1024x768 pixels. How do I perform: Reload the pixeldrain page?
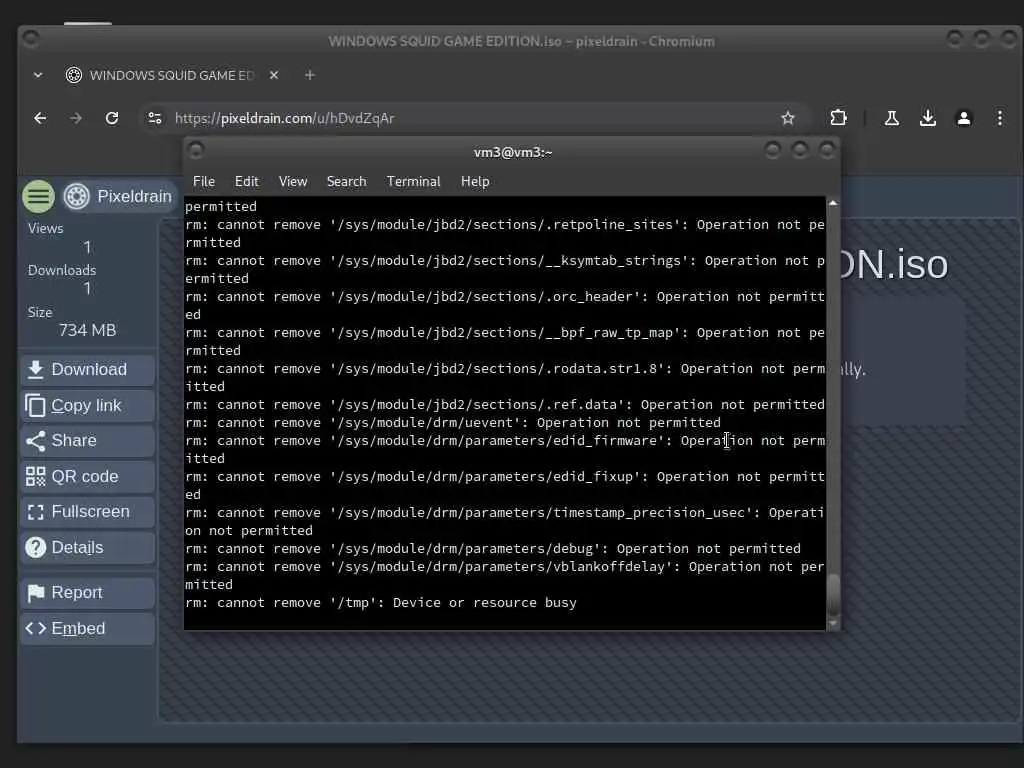pos(112,118)
